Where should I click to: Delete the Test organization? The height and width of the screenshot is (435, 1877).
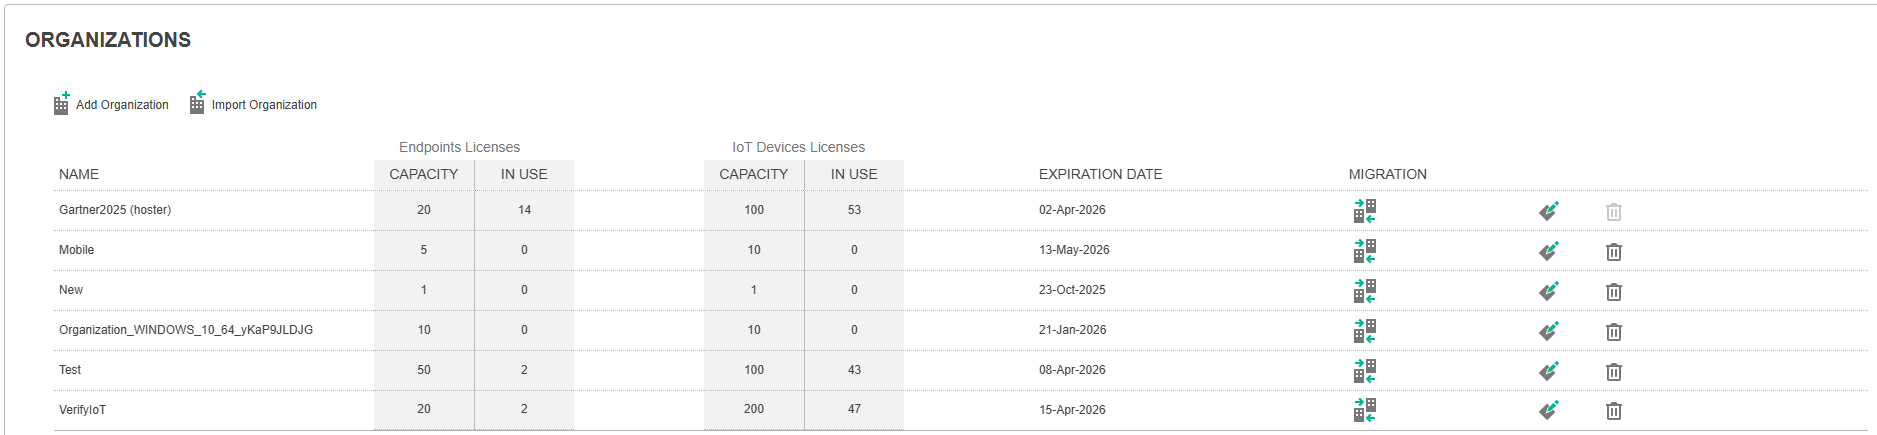point(1614,372)
